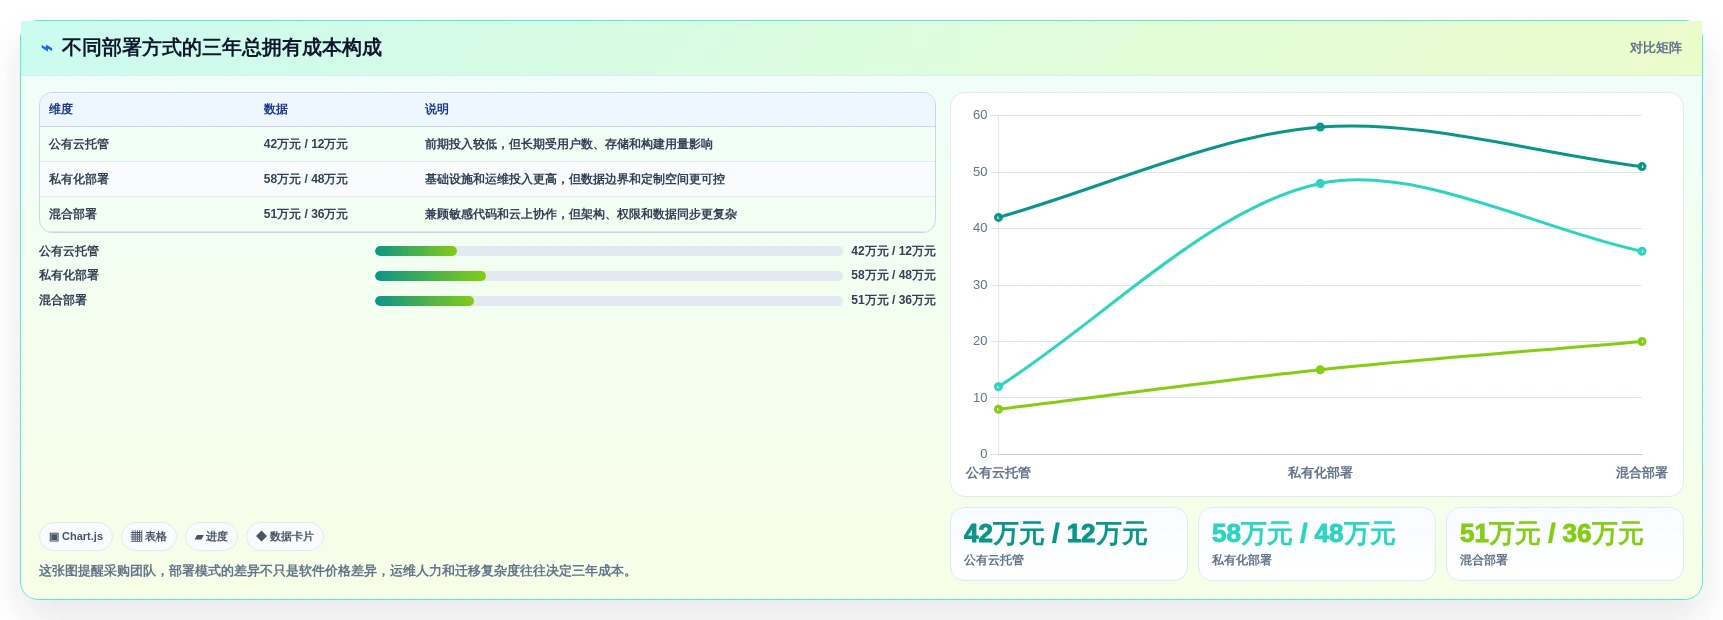Click dark teal data point at 私有化部署

pos(1320,127)
